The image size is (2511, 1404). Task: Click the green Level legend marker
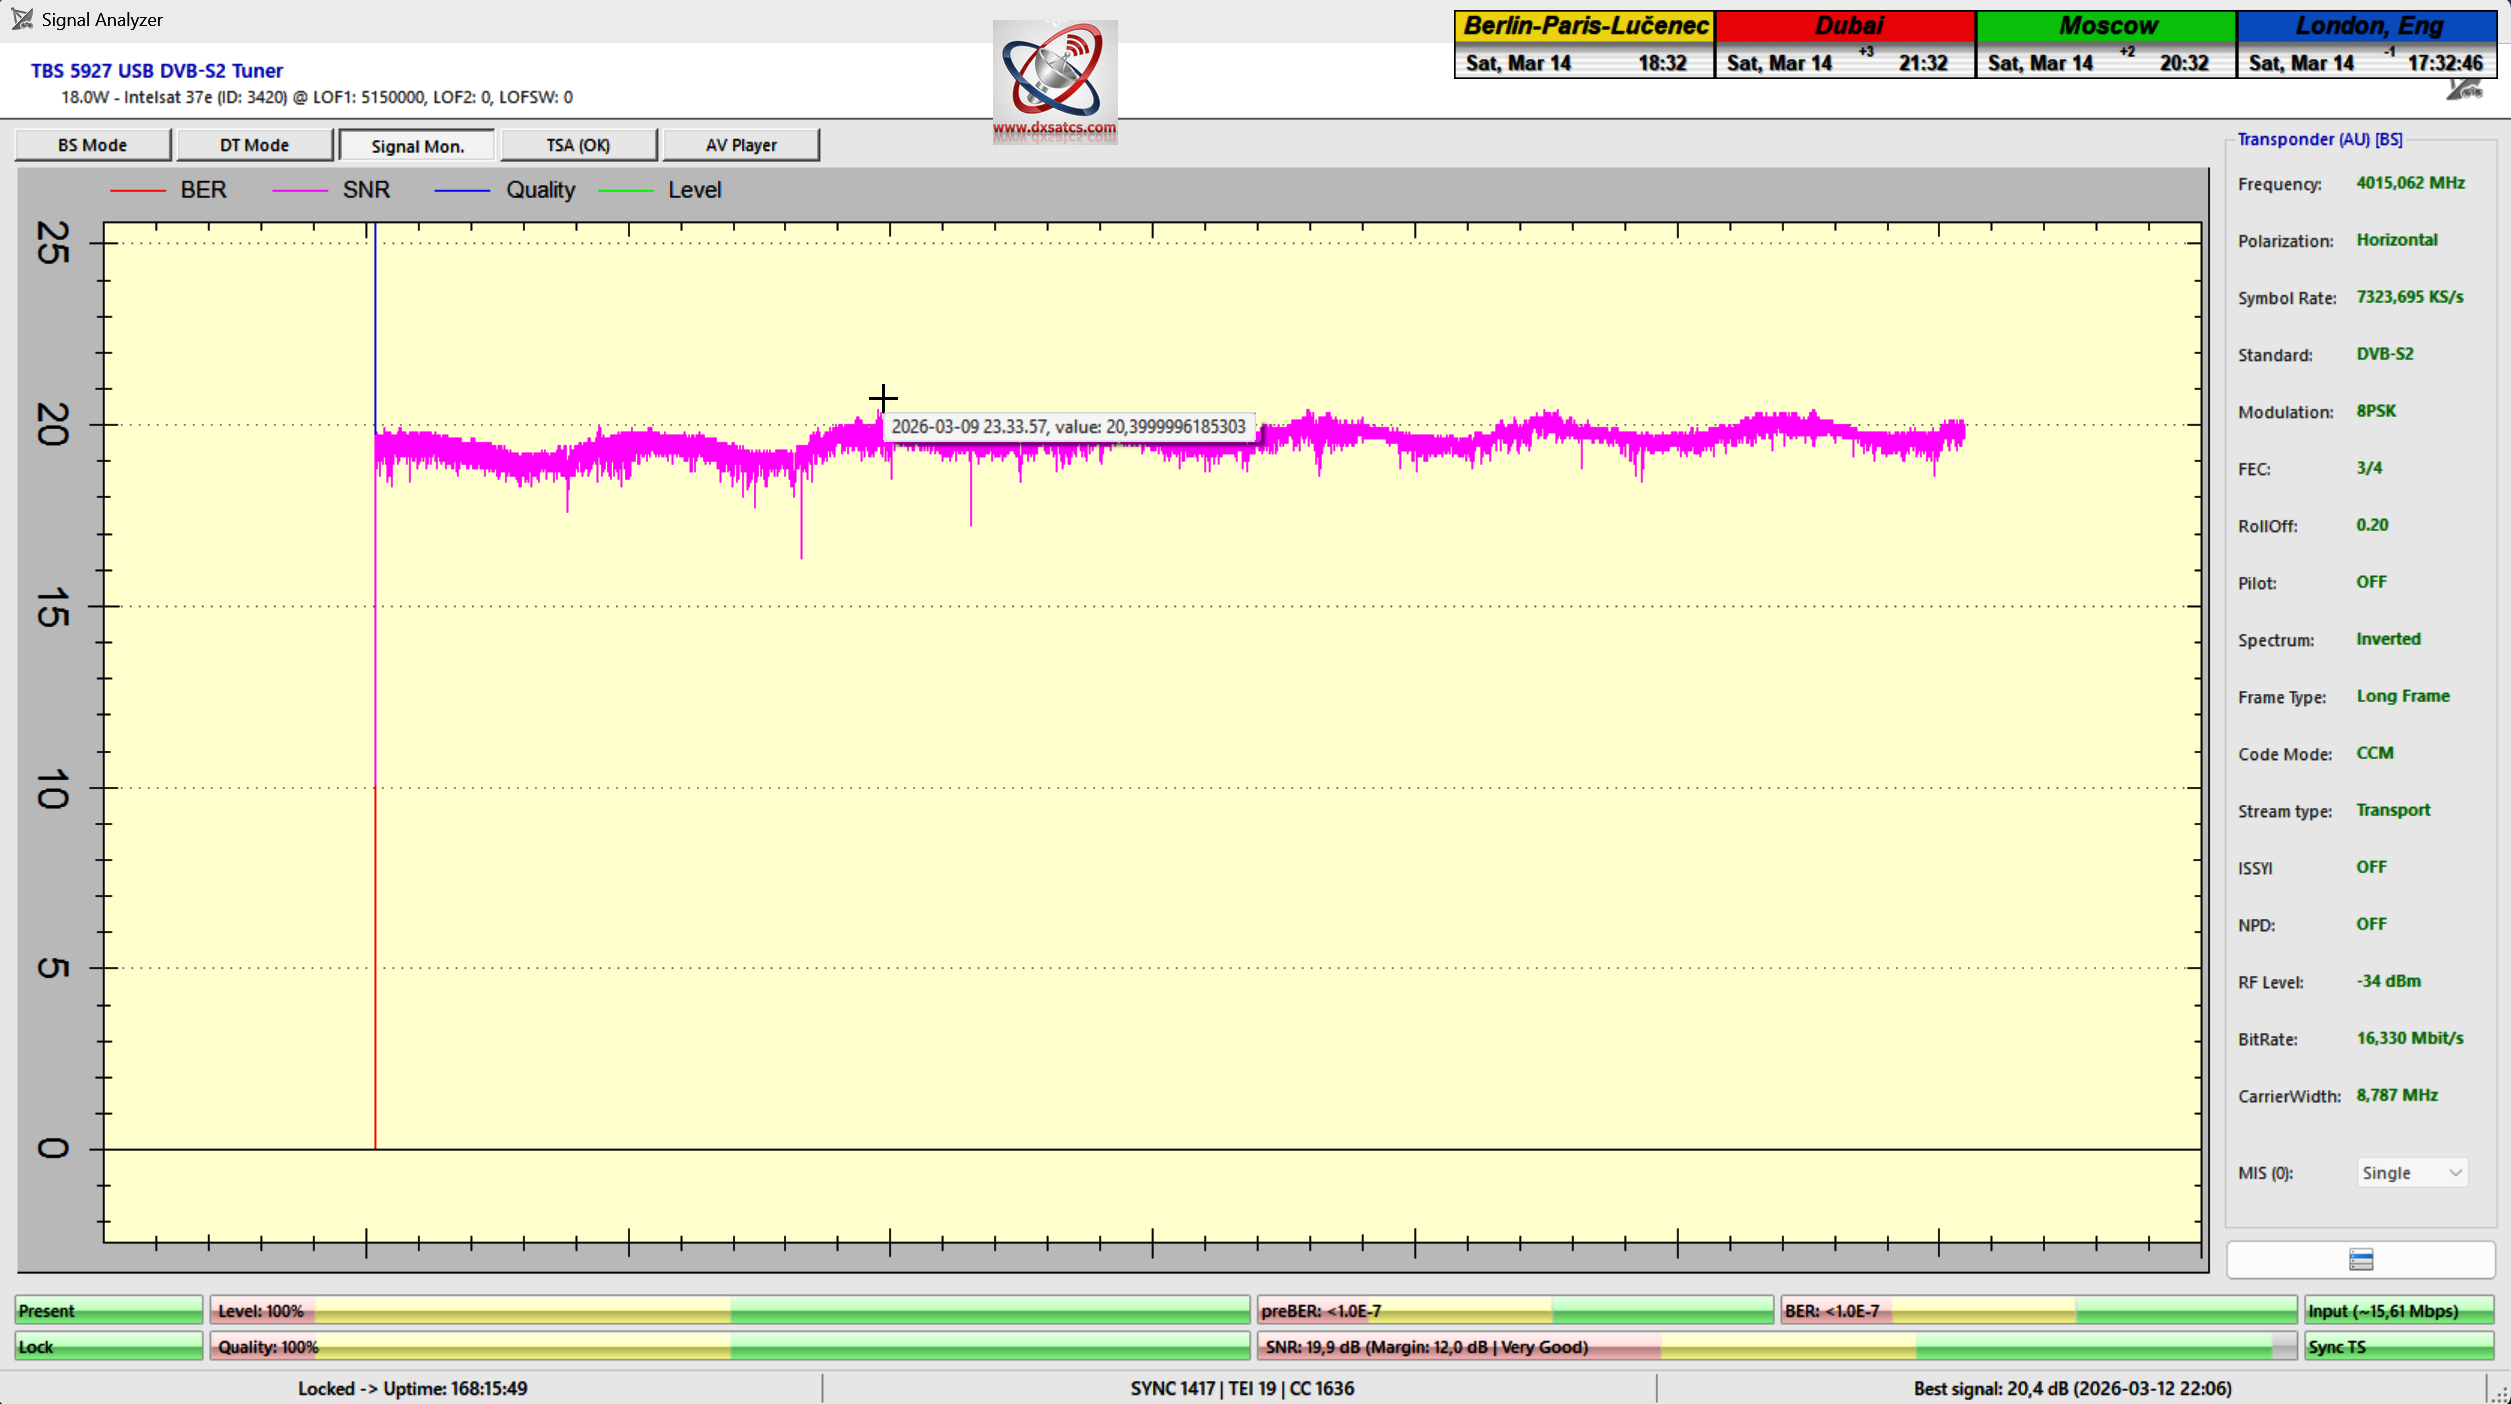[625, 190]
